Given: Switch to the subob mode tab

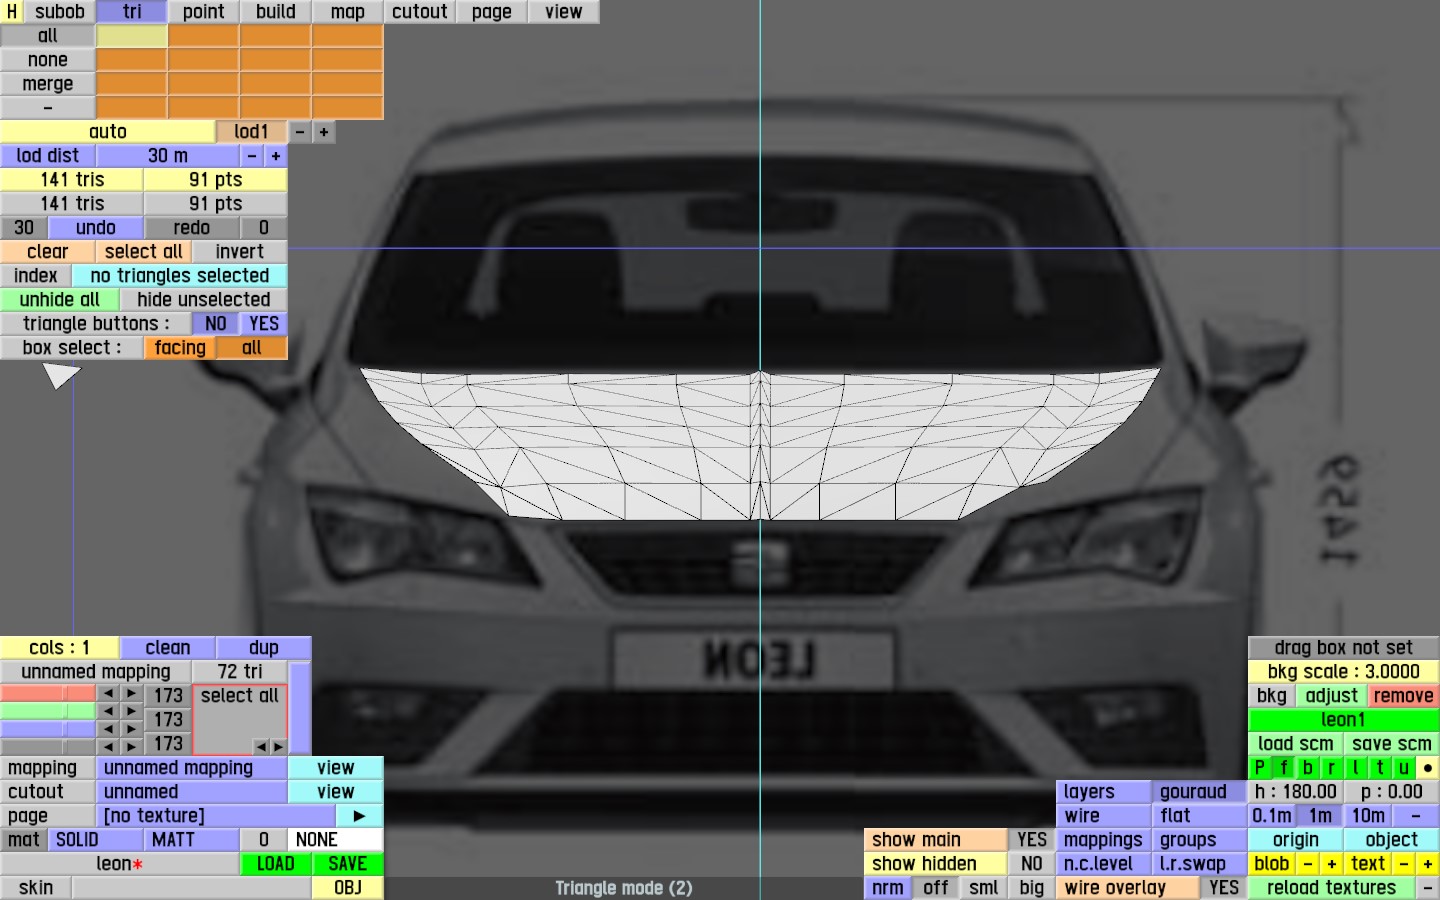Looking at the screenshot, I should click(60, 12).
